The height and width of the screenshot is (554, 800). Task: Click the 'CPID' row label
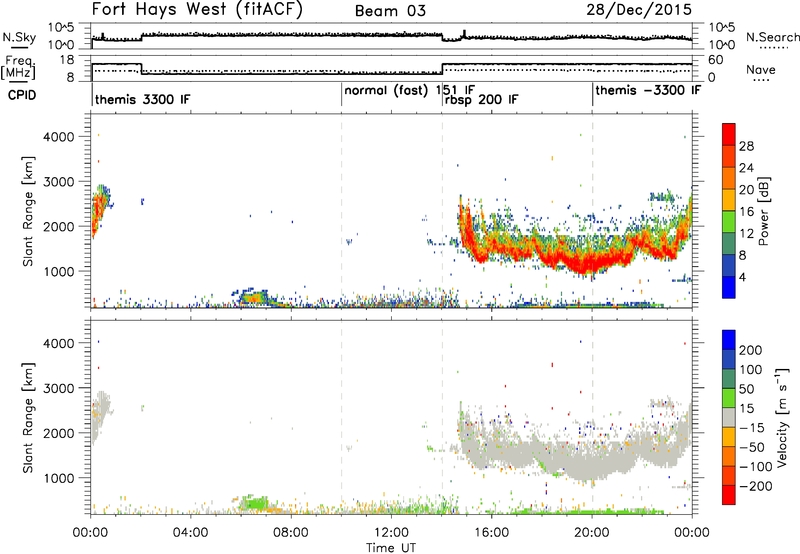(22, 95)
